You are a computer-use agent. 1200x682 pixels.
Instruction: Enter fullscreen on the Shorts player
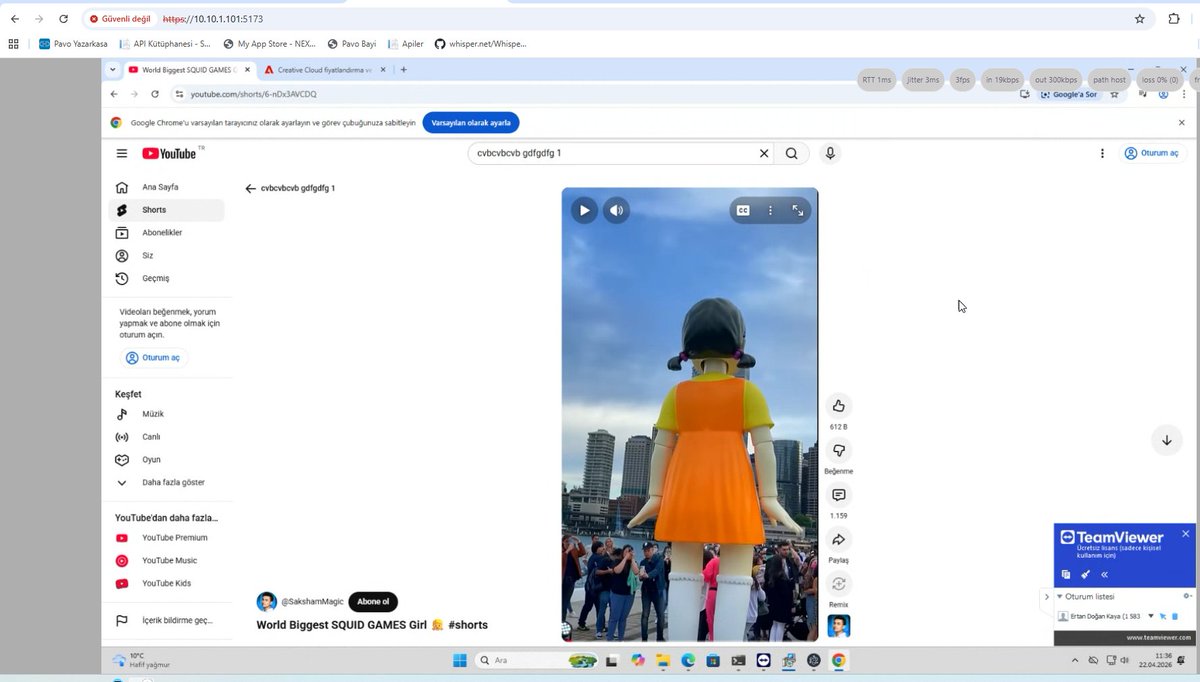798,210
